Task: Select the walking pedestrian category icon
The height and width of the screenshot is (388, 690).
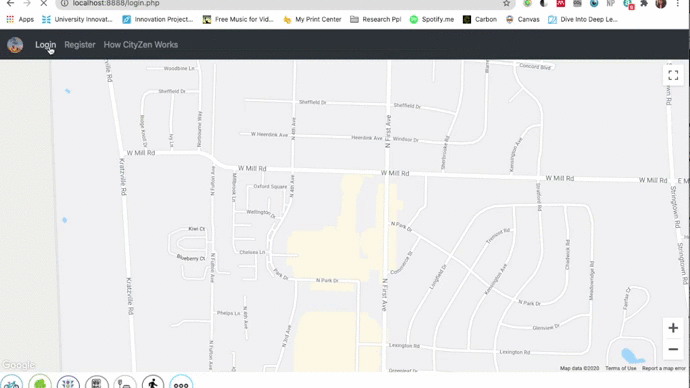Action: [x=153, y=382]
